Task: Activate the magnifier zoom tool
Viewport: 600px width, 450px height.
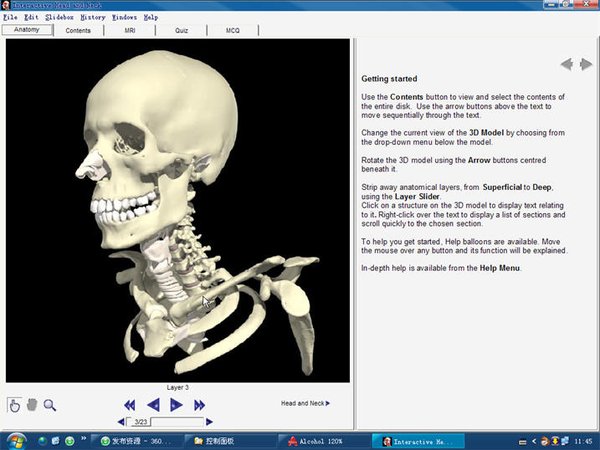Action: 49,405
